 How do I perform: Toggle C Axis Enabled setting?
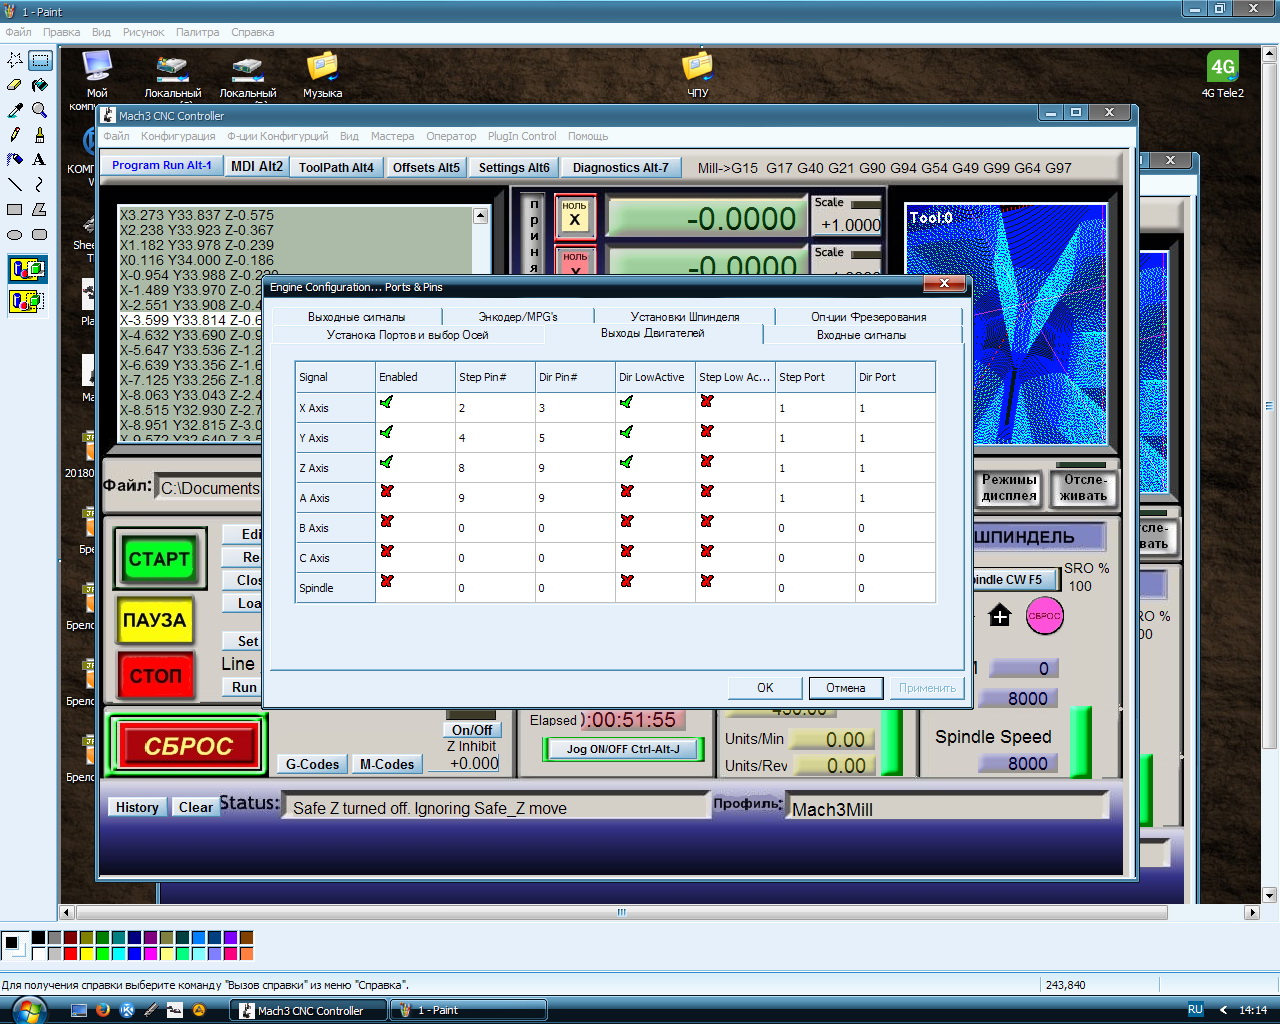387,551
